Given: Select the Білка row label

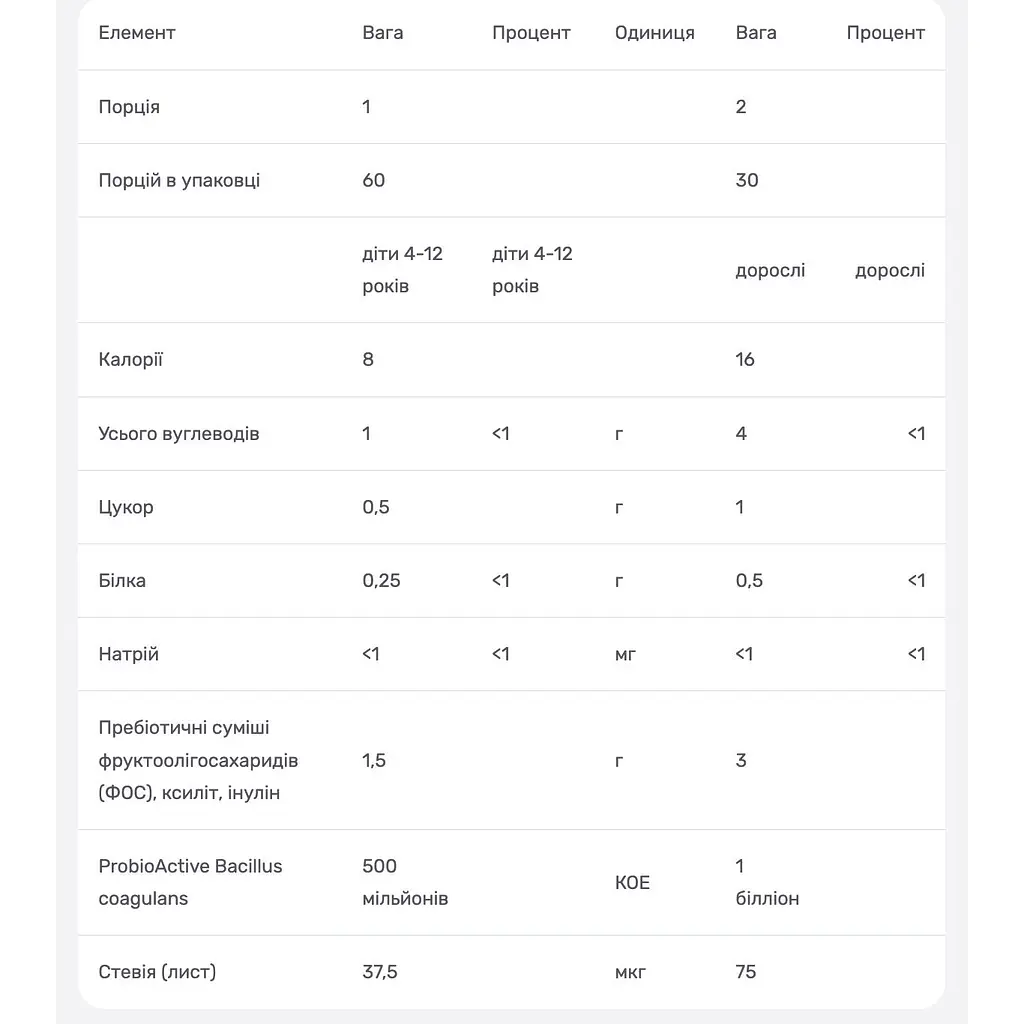Looking at the screenshot, I should tap(121, 581).
